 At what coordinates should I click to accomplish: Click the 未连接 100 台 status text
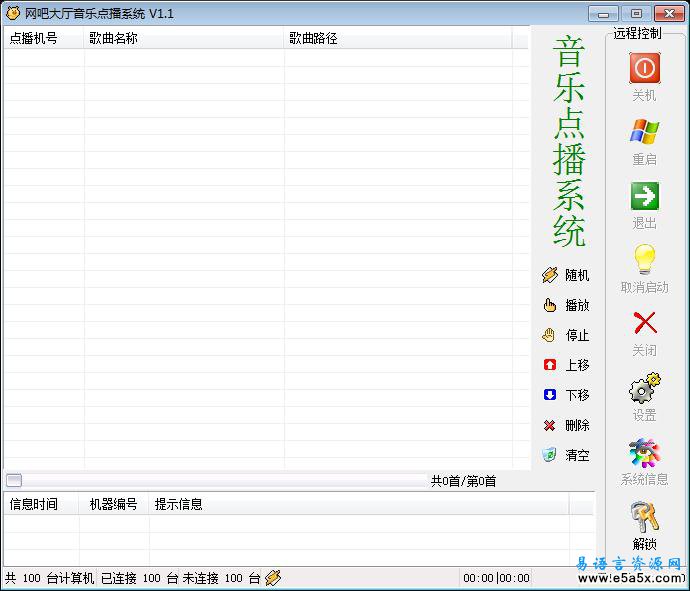[x=221, y=578]
